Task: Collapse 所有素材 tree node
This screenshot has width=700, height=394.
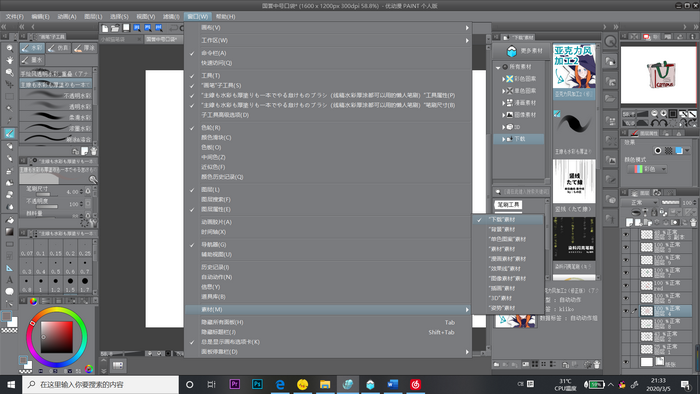Action: (x=498, y=67)
